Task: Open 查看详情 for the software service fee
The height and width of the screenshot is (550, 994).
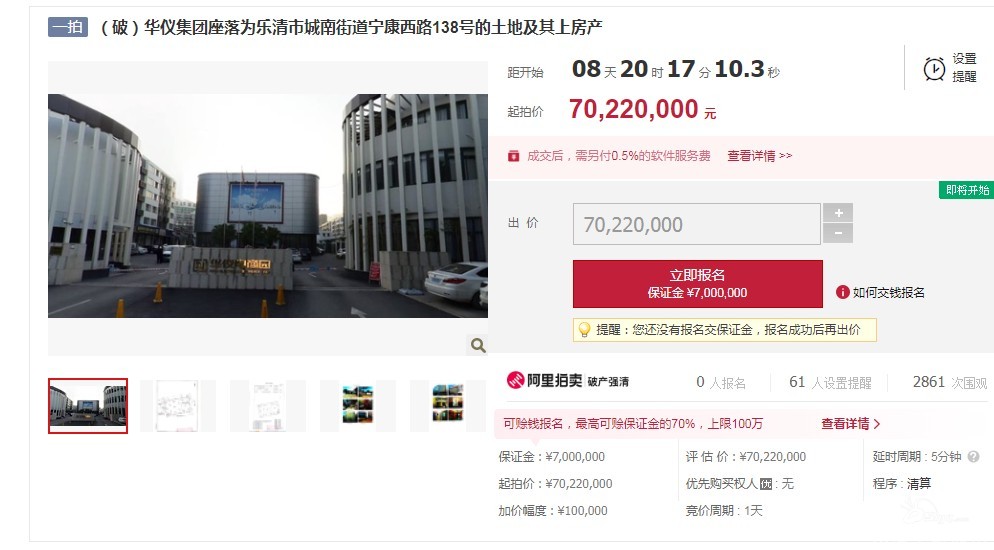Action: pyautogui.click(x=759, y=156)
